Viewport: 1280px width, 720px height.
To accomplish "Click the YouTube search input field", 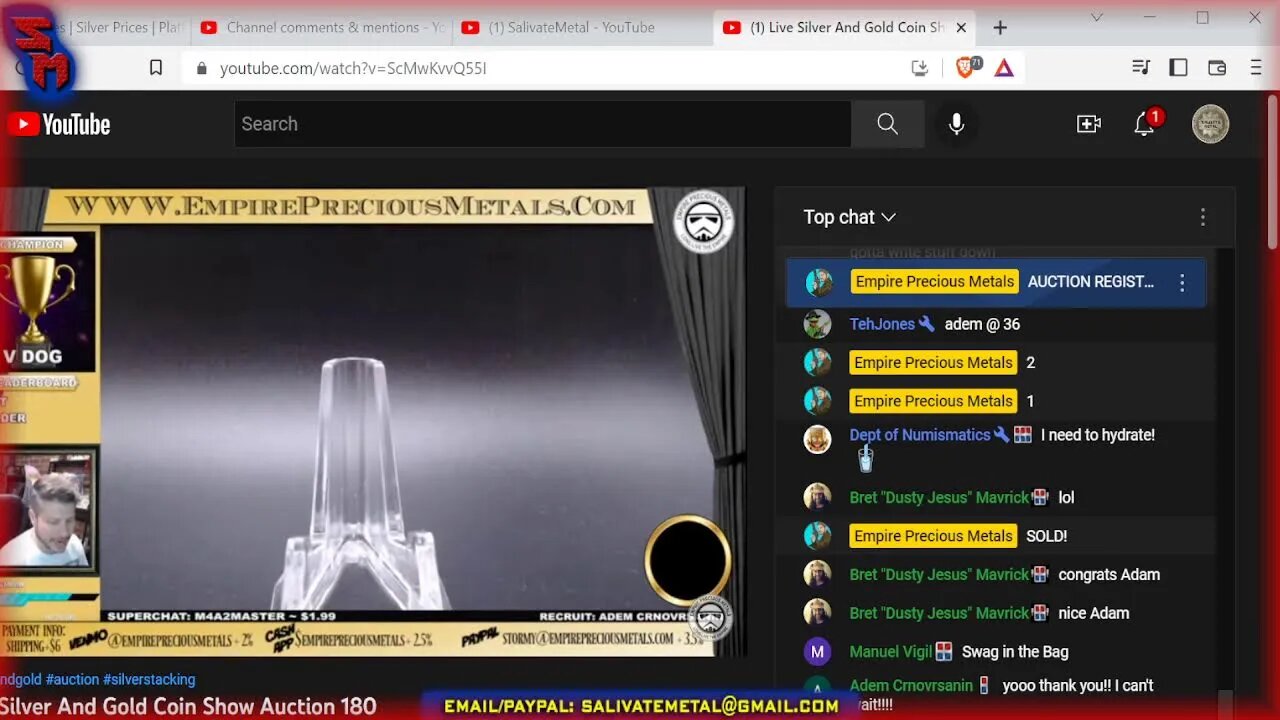I will pos(543,124).
